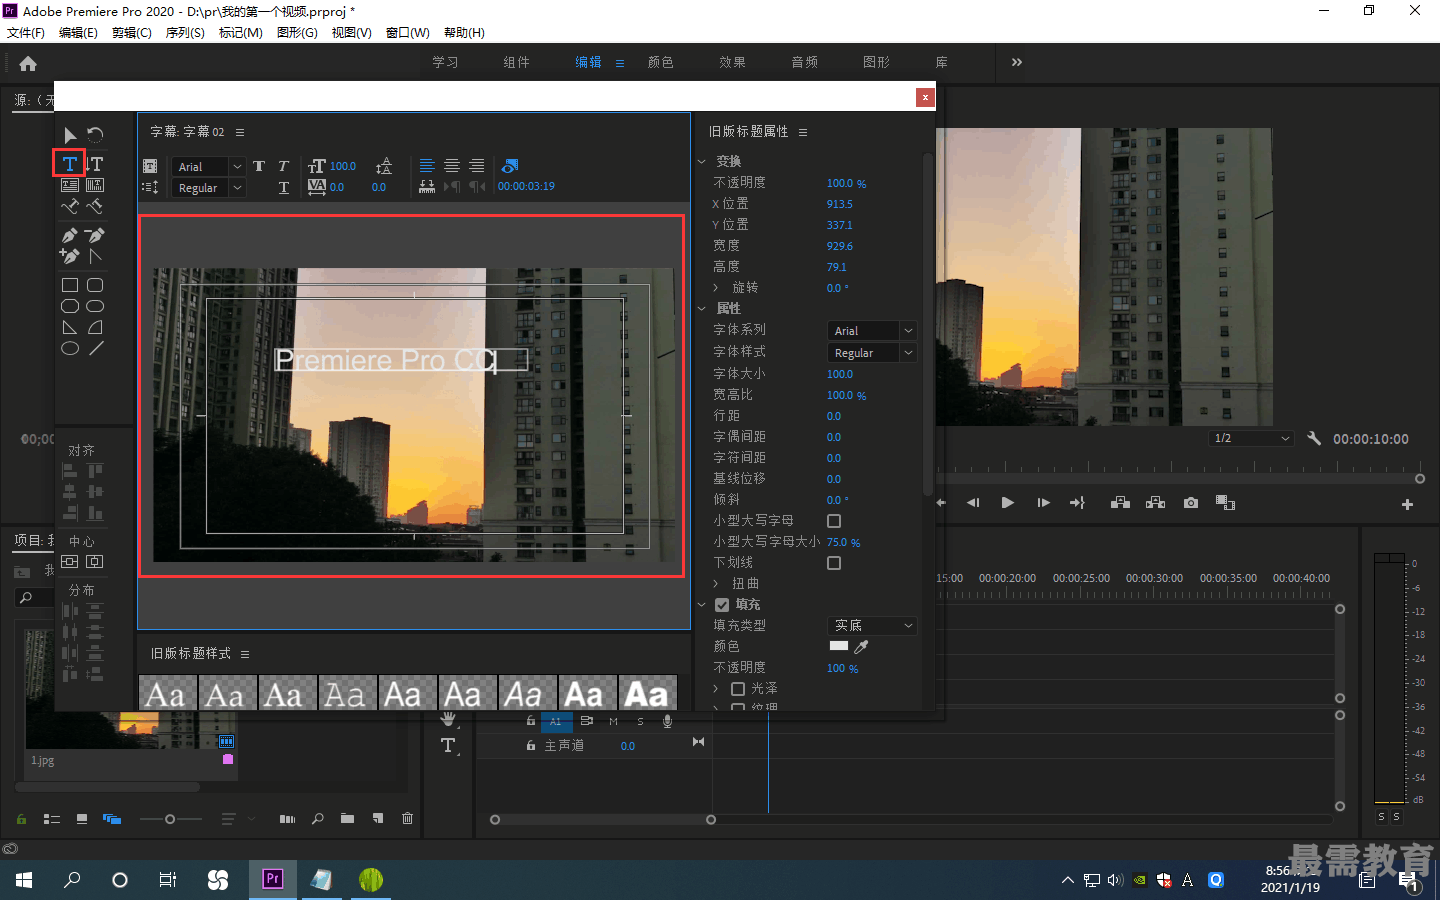Select the horizontal Type tool in the titler
The image size is (1440, 900).
coord(69,163)
